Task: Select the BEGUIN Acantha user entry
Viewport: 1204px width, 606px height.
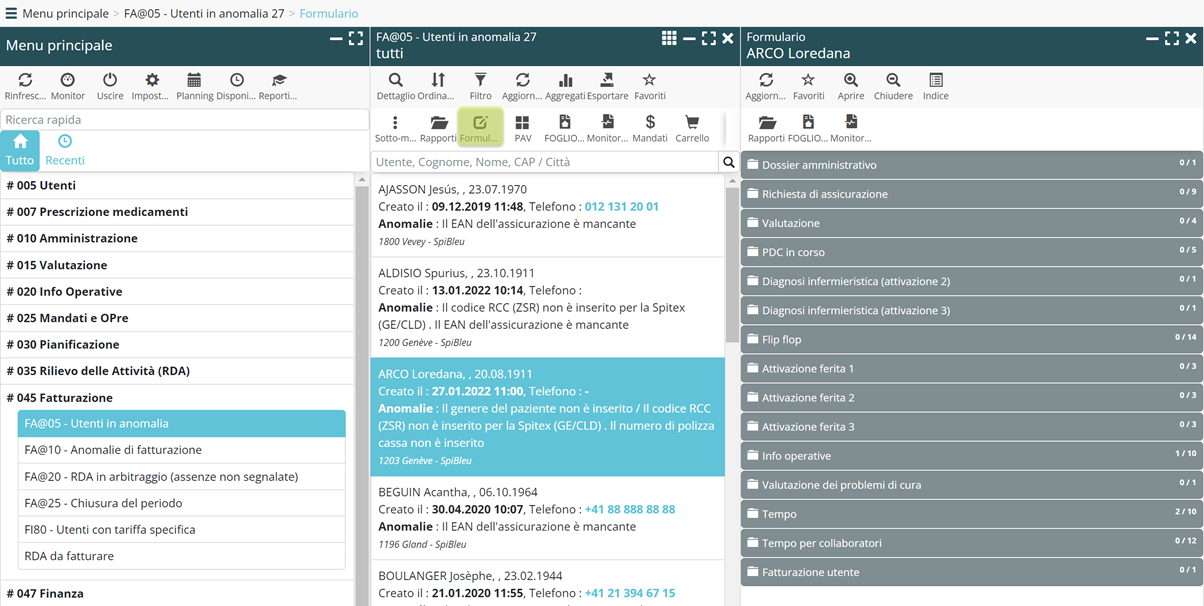Action: tap(547, 518)
